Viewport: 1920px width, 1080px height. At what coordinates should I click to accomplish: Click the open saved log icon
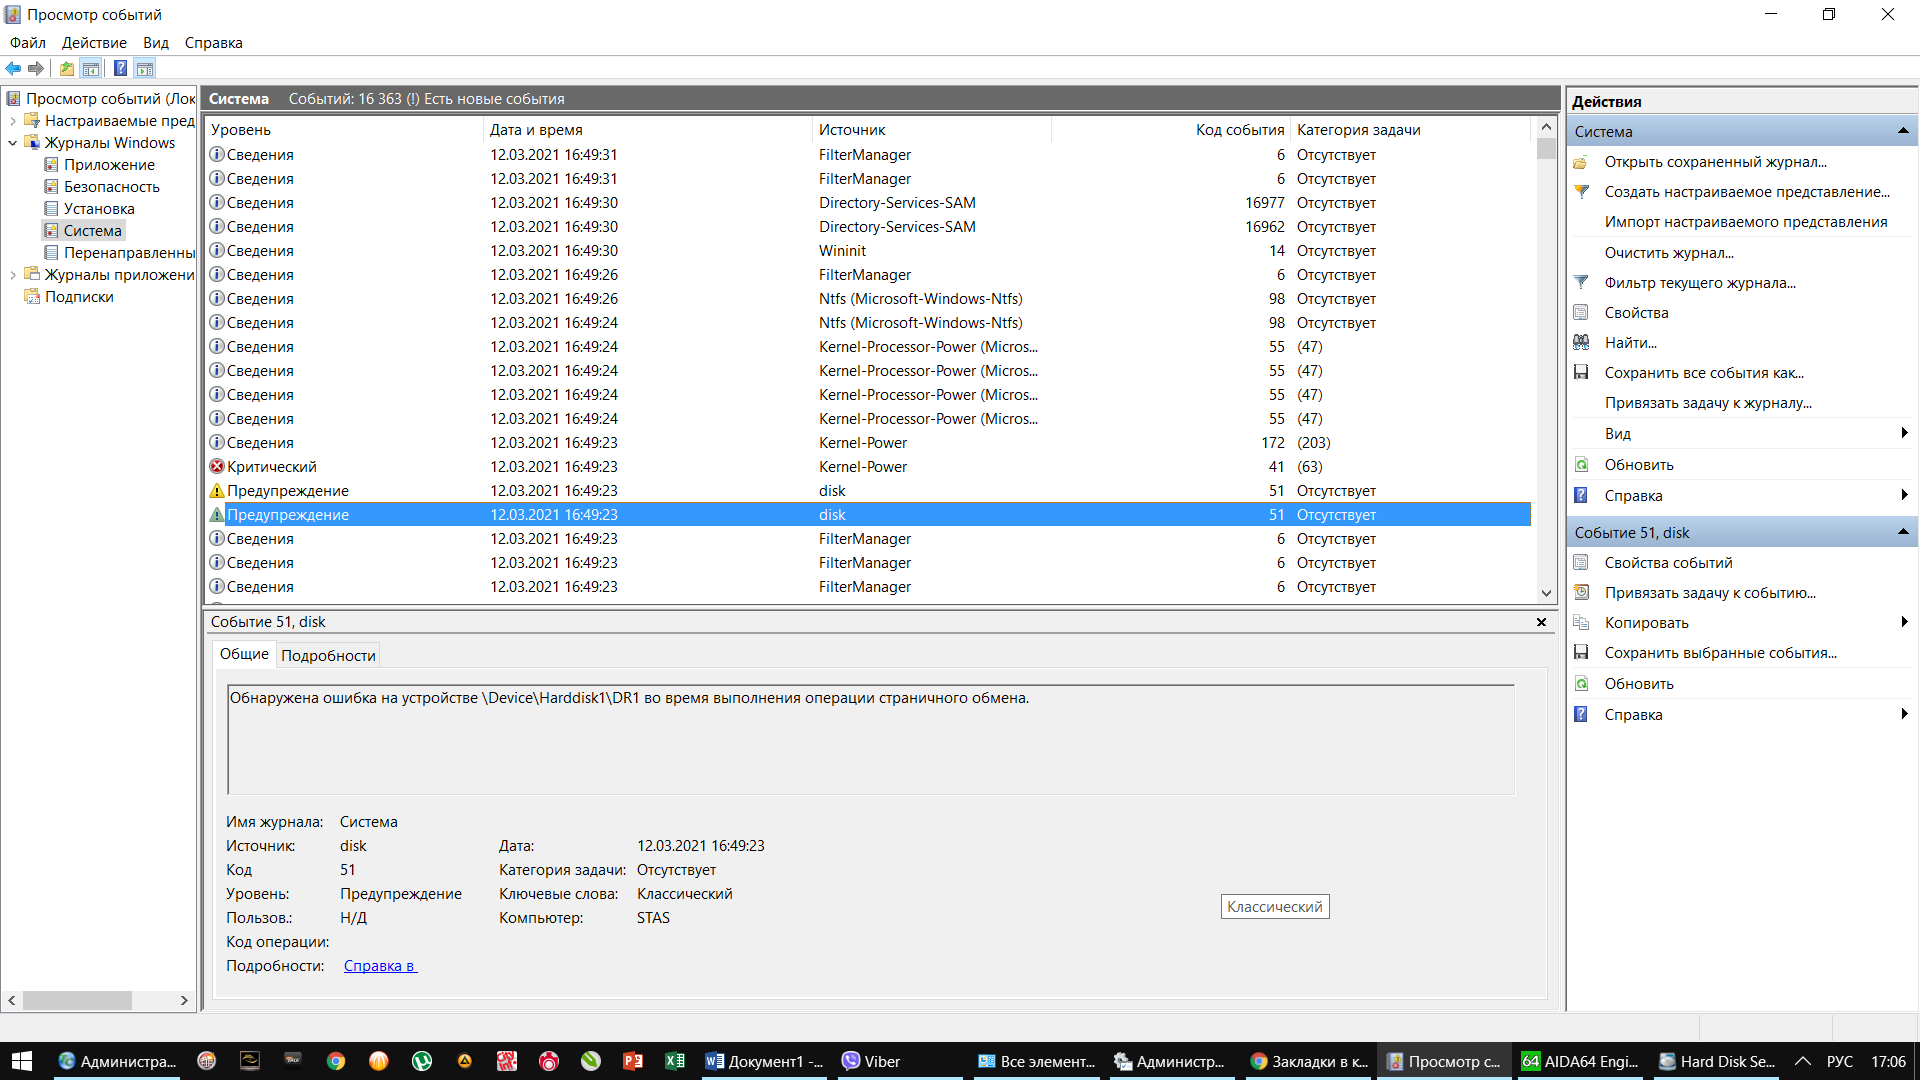[x=1581, y=162]
